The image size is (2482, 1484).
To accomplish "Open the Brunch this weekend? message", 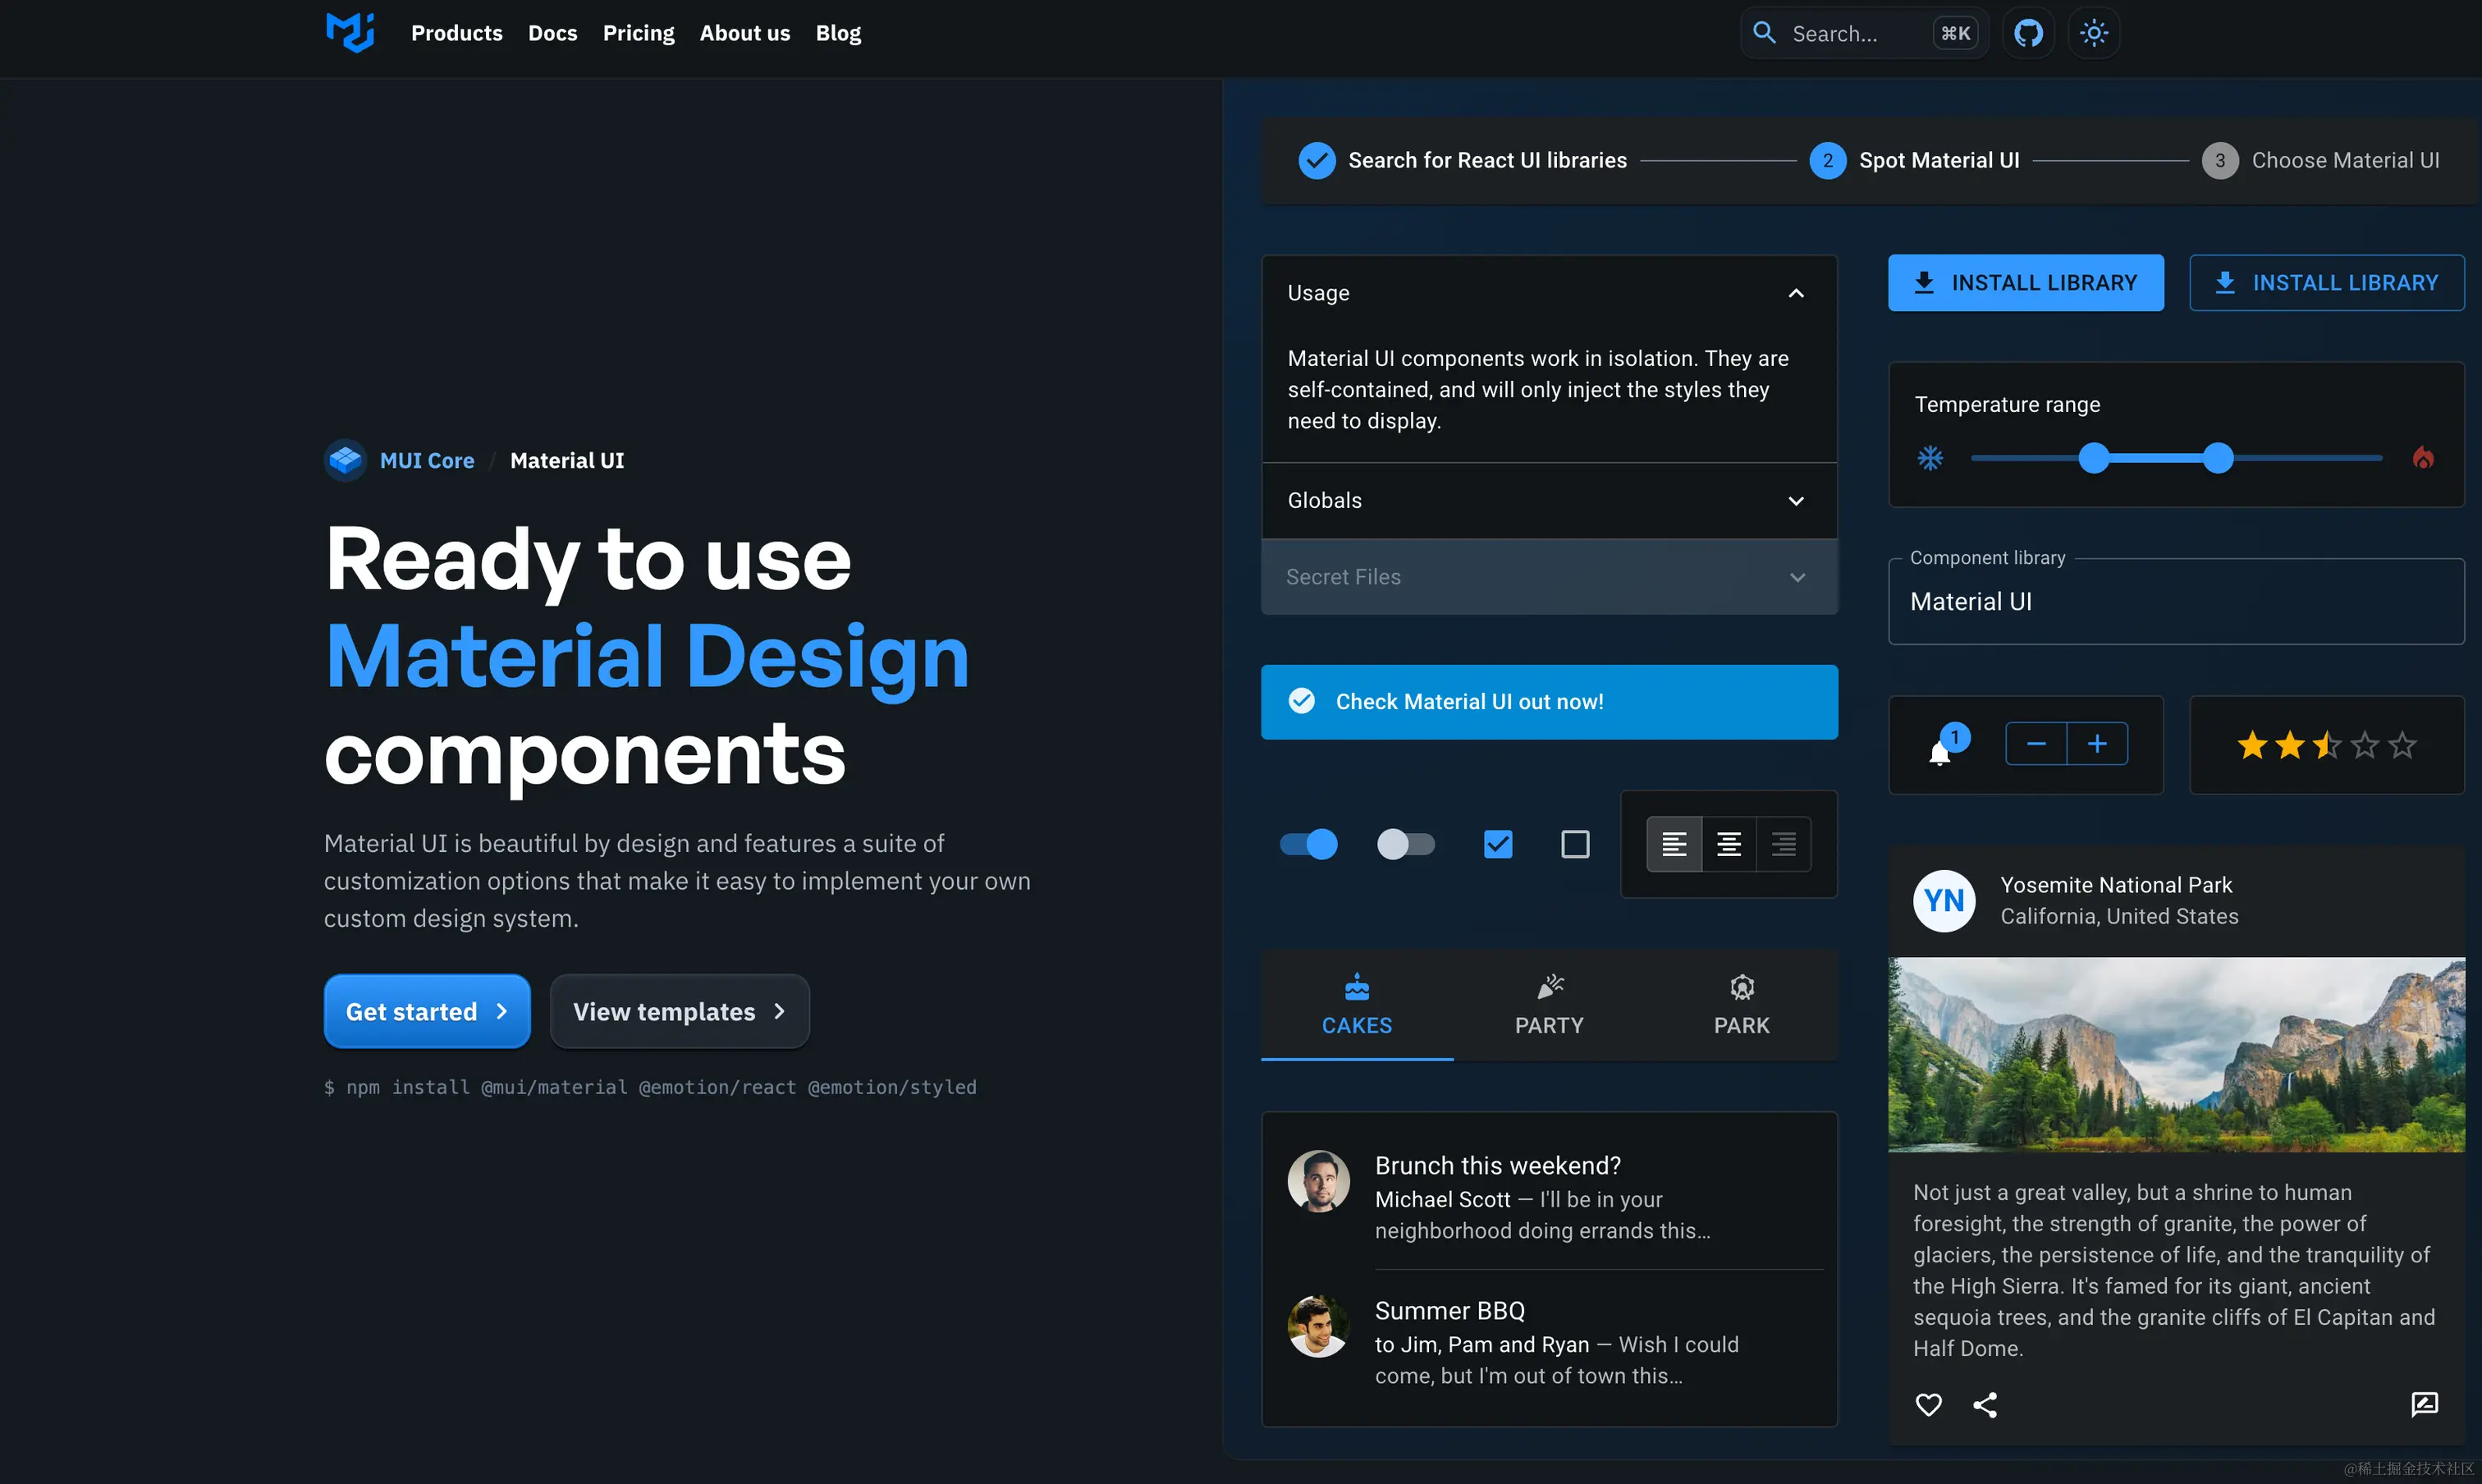I will pyautogui.click(x=1549, y=1197).
